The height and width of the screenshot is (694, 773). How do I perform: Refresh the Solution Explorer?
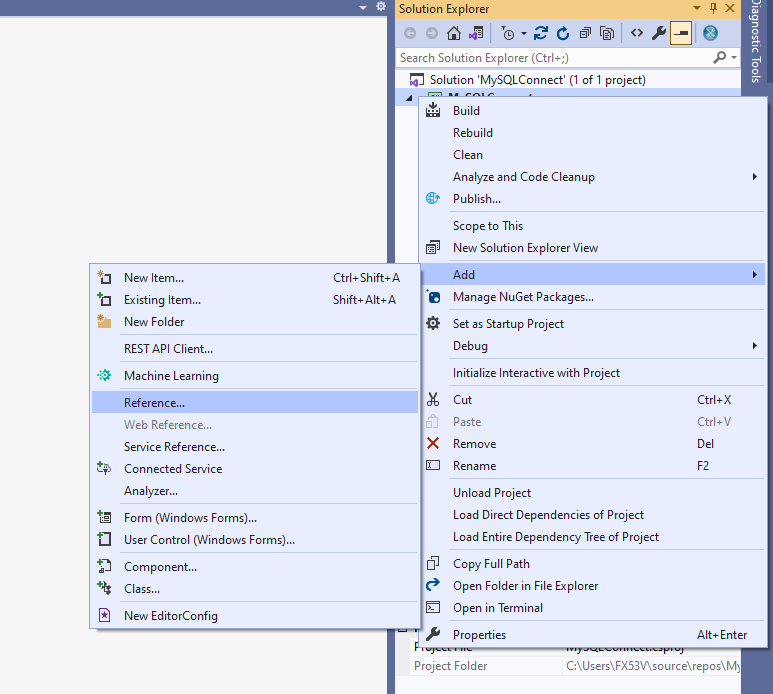tap(563, 33)
